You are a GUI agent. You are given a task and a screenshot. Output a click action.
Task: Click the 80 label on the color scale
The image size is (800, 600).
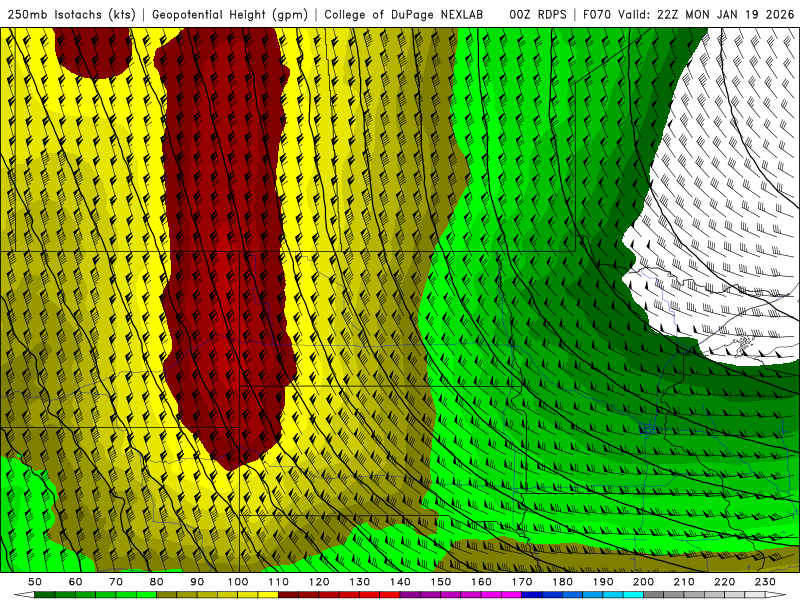click(157, 582)
